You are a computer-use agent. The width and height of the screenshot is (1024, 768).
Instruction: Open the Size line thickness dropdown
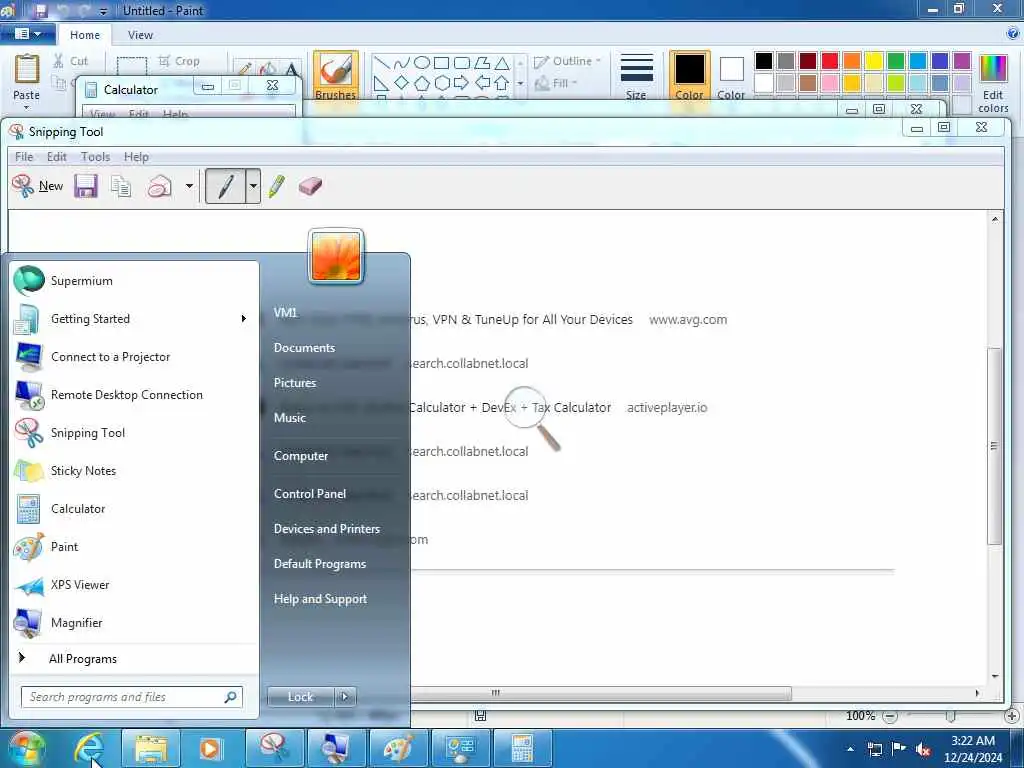[636, 76]
